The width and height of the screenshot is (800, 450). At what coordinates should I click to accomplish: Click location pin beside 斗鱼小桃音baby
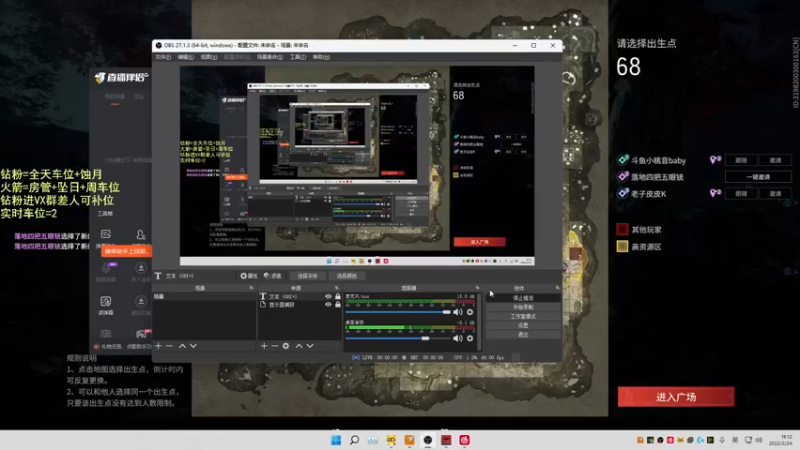point(715,160)
